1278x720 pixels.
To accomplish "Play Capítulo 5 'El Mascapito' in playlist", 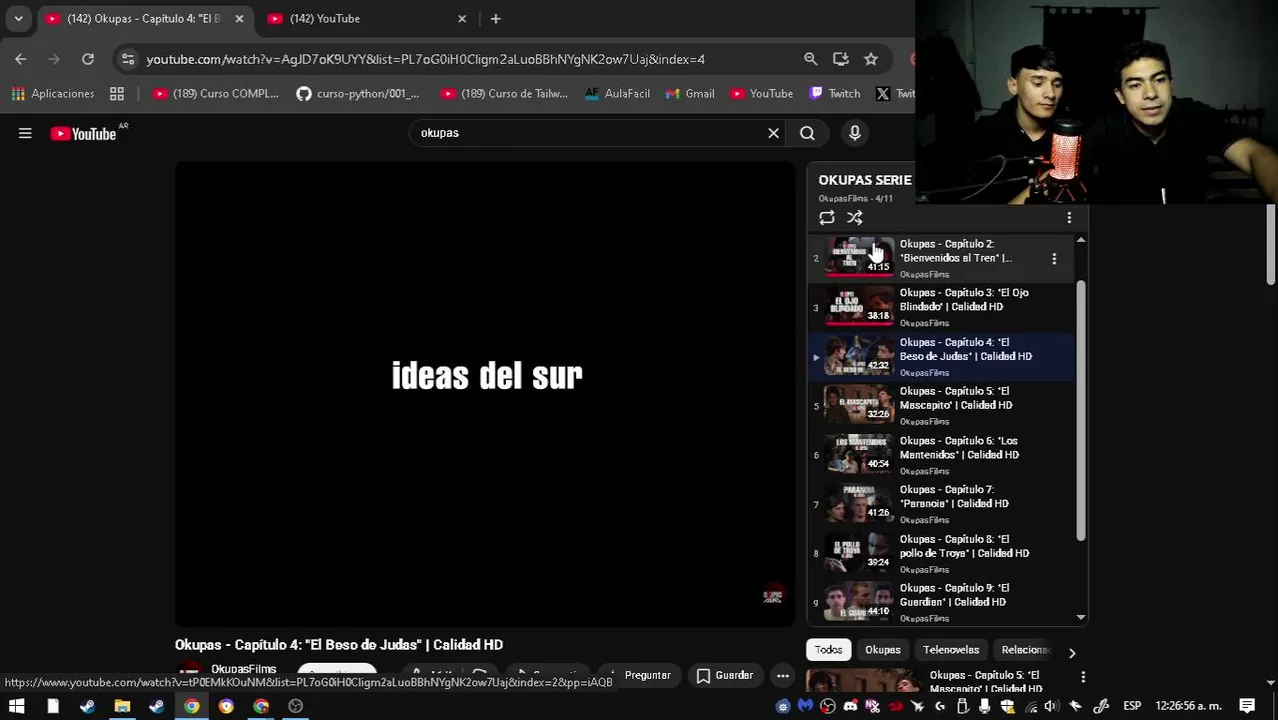I will click(940, 406).
